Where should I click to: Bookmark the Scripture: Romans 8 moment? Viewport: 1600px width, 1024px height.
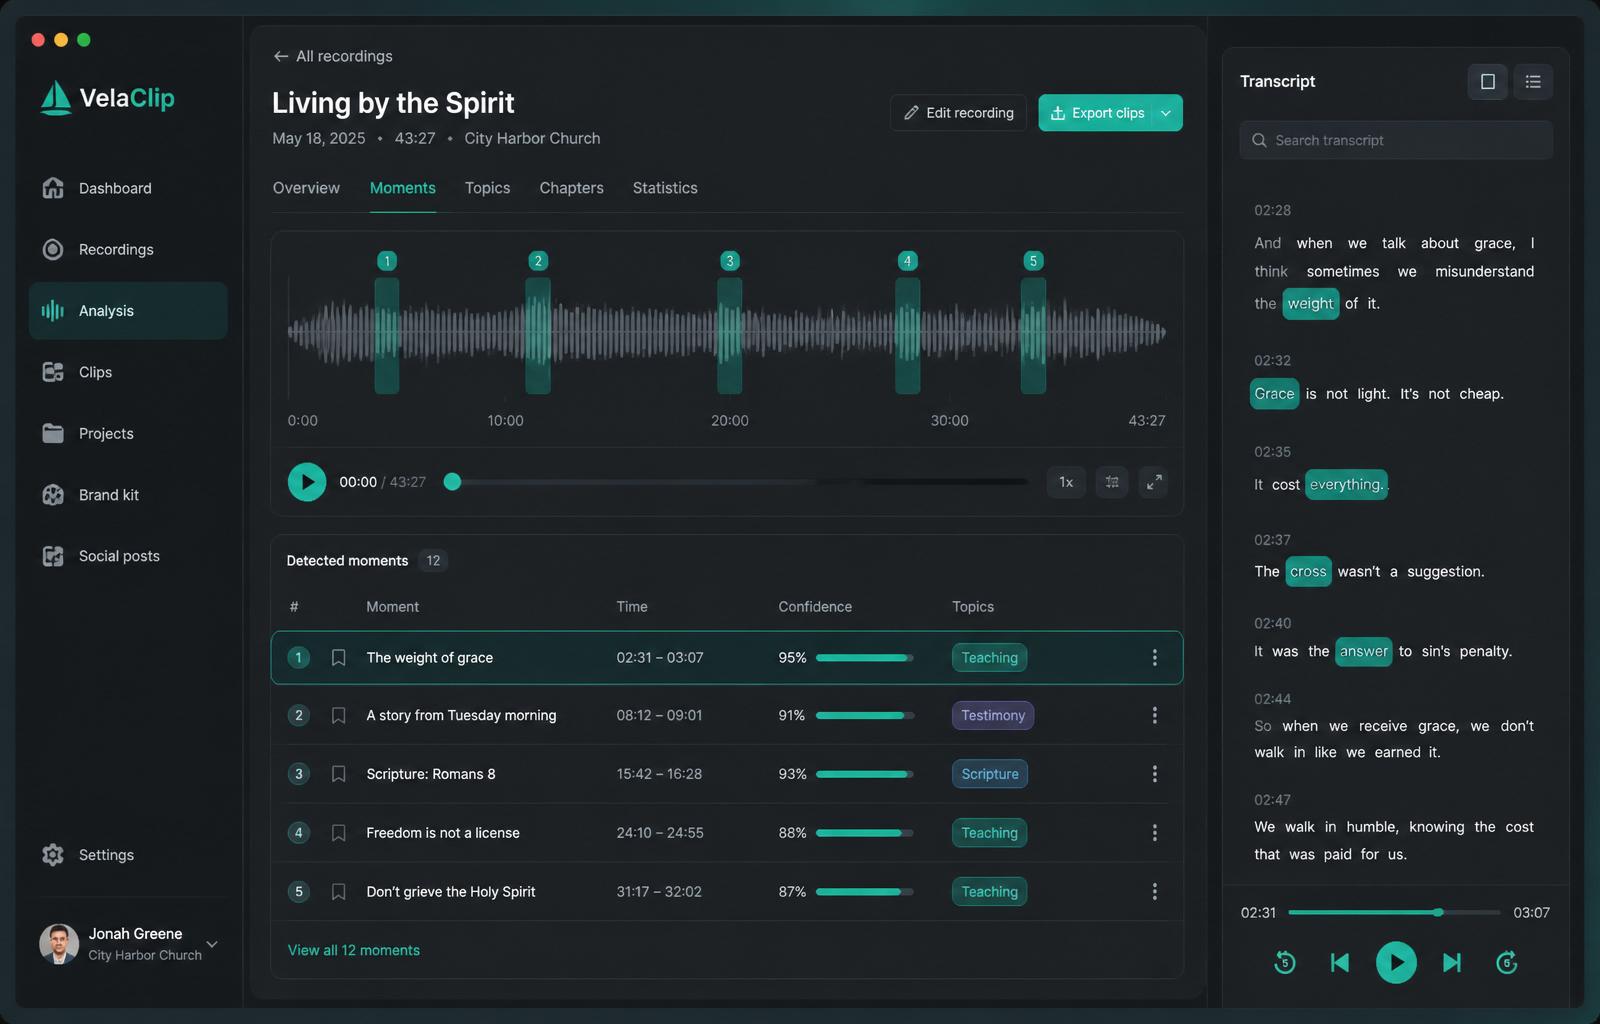(x=338, y=774)
